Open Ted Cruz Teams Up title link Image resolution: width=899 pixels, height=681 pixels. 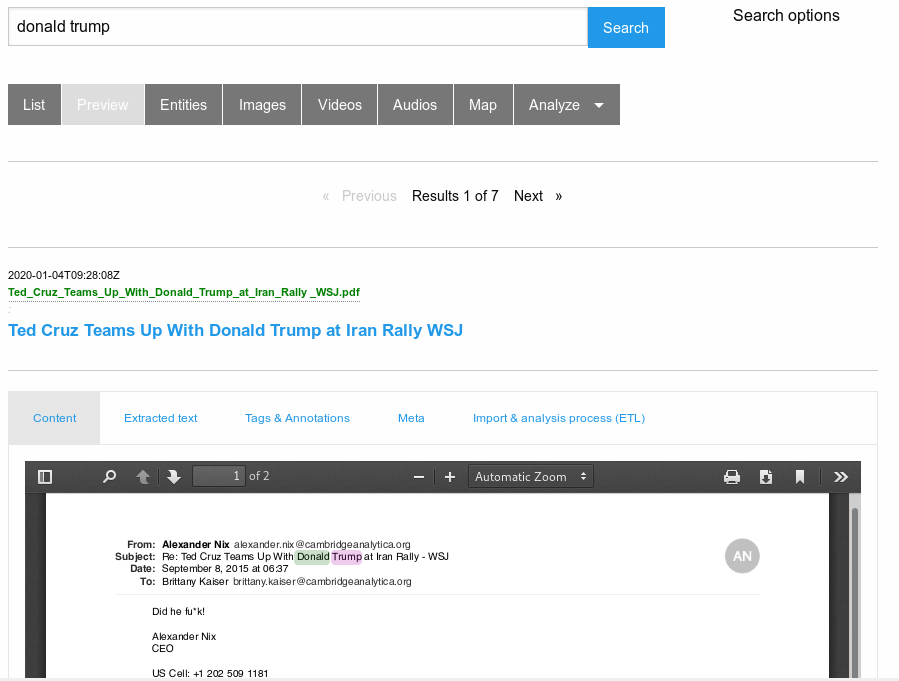pos(235,330)
